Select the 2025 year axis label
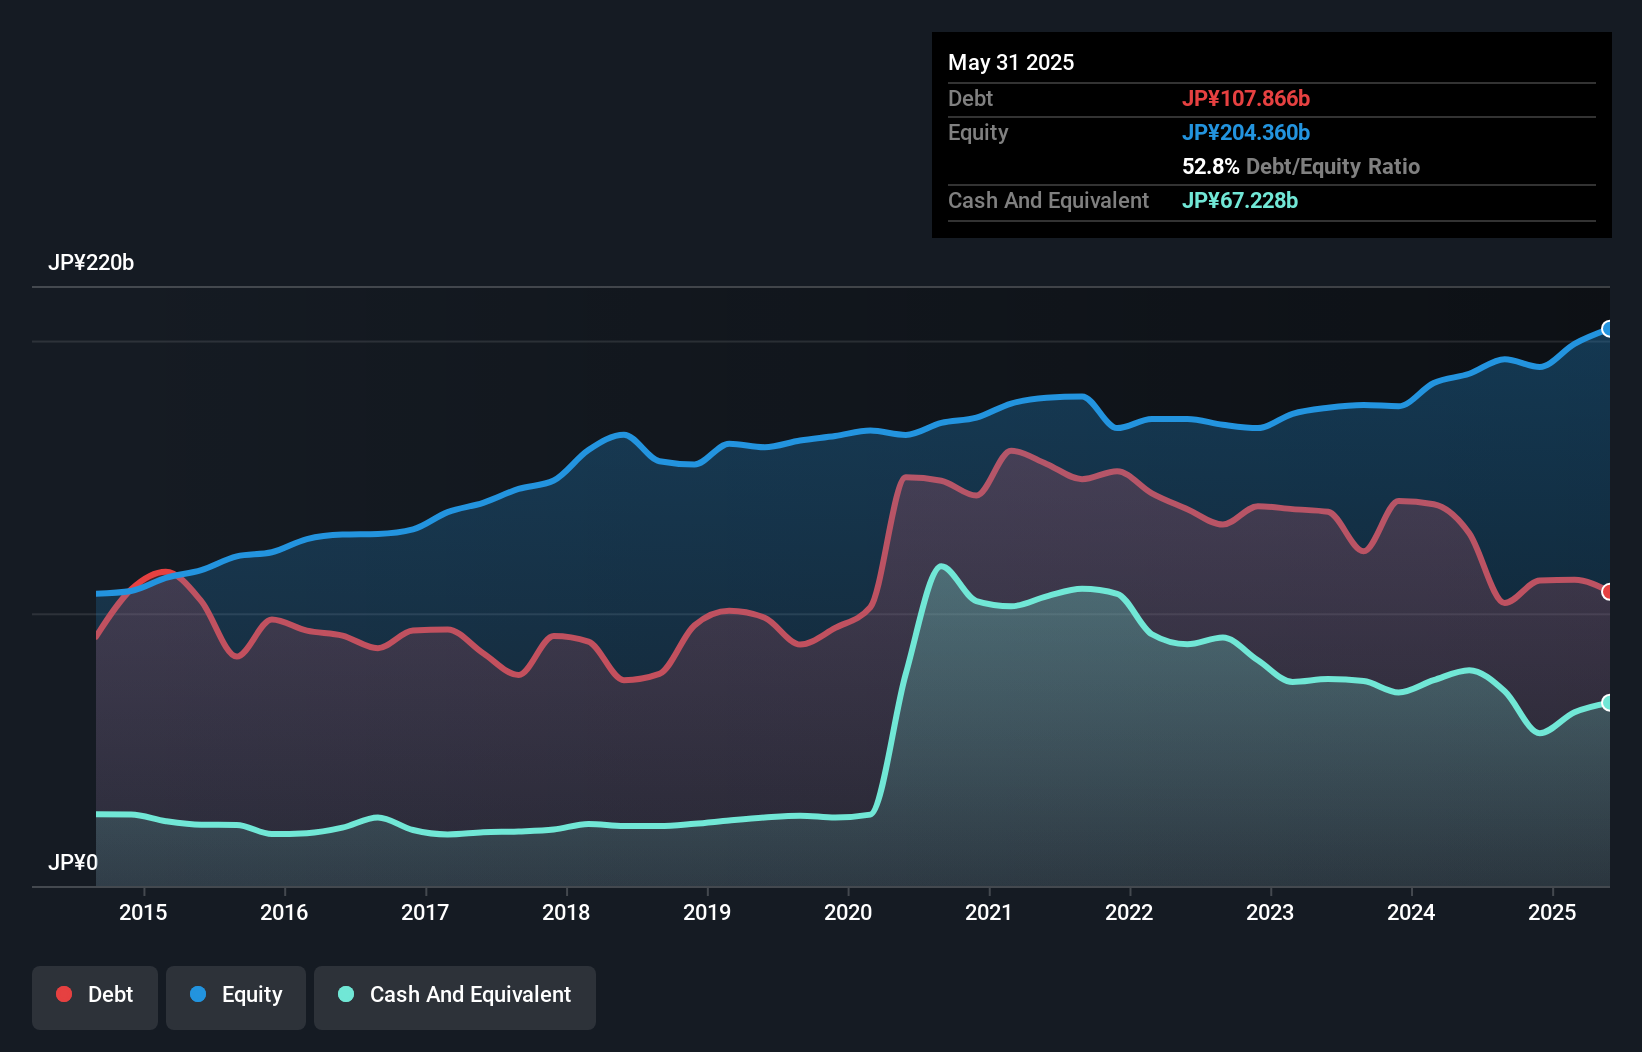Viewport: 1642px width, 1052px height. point(1553,912)
